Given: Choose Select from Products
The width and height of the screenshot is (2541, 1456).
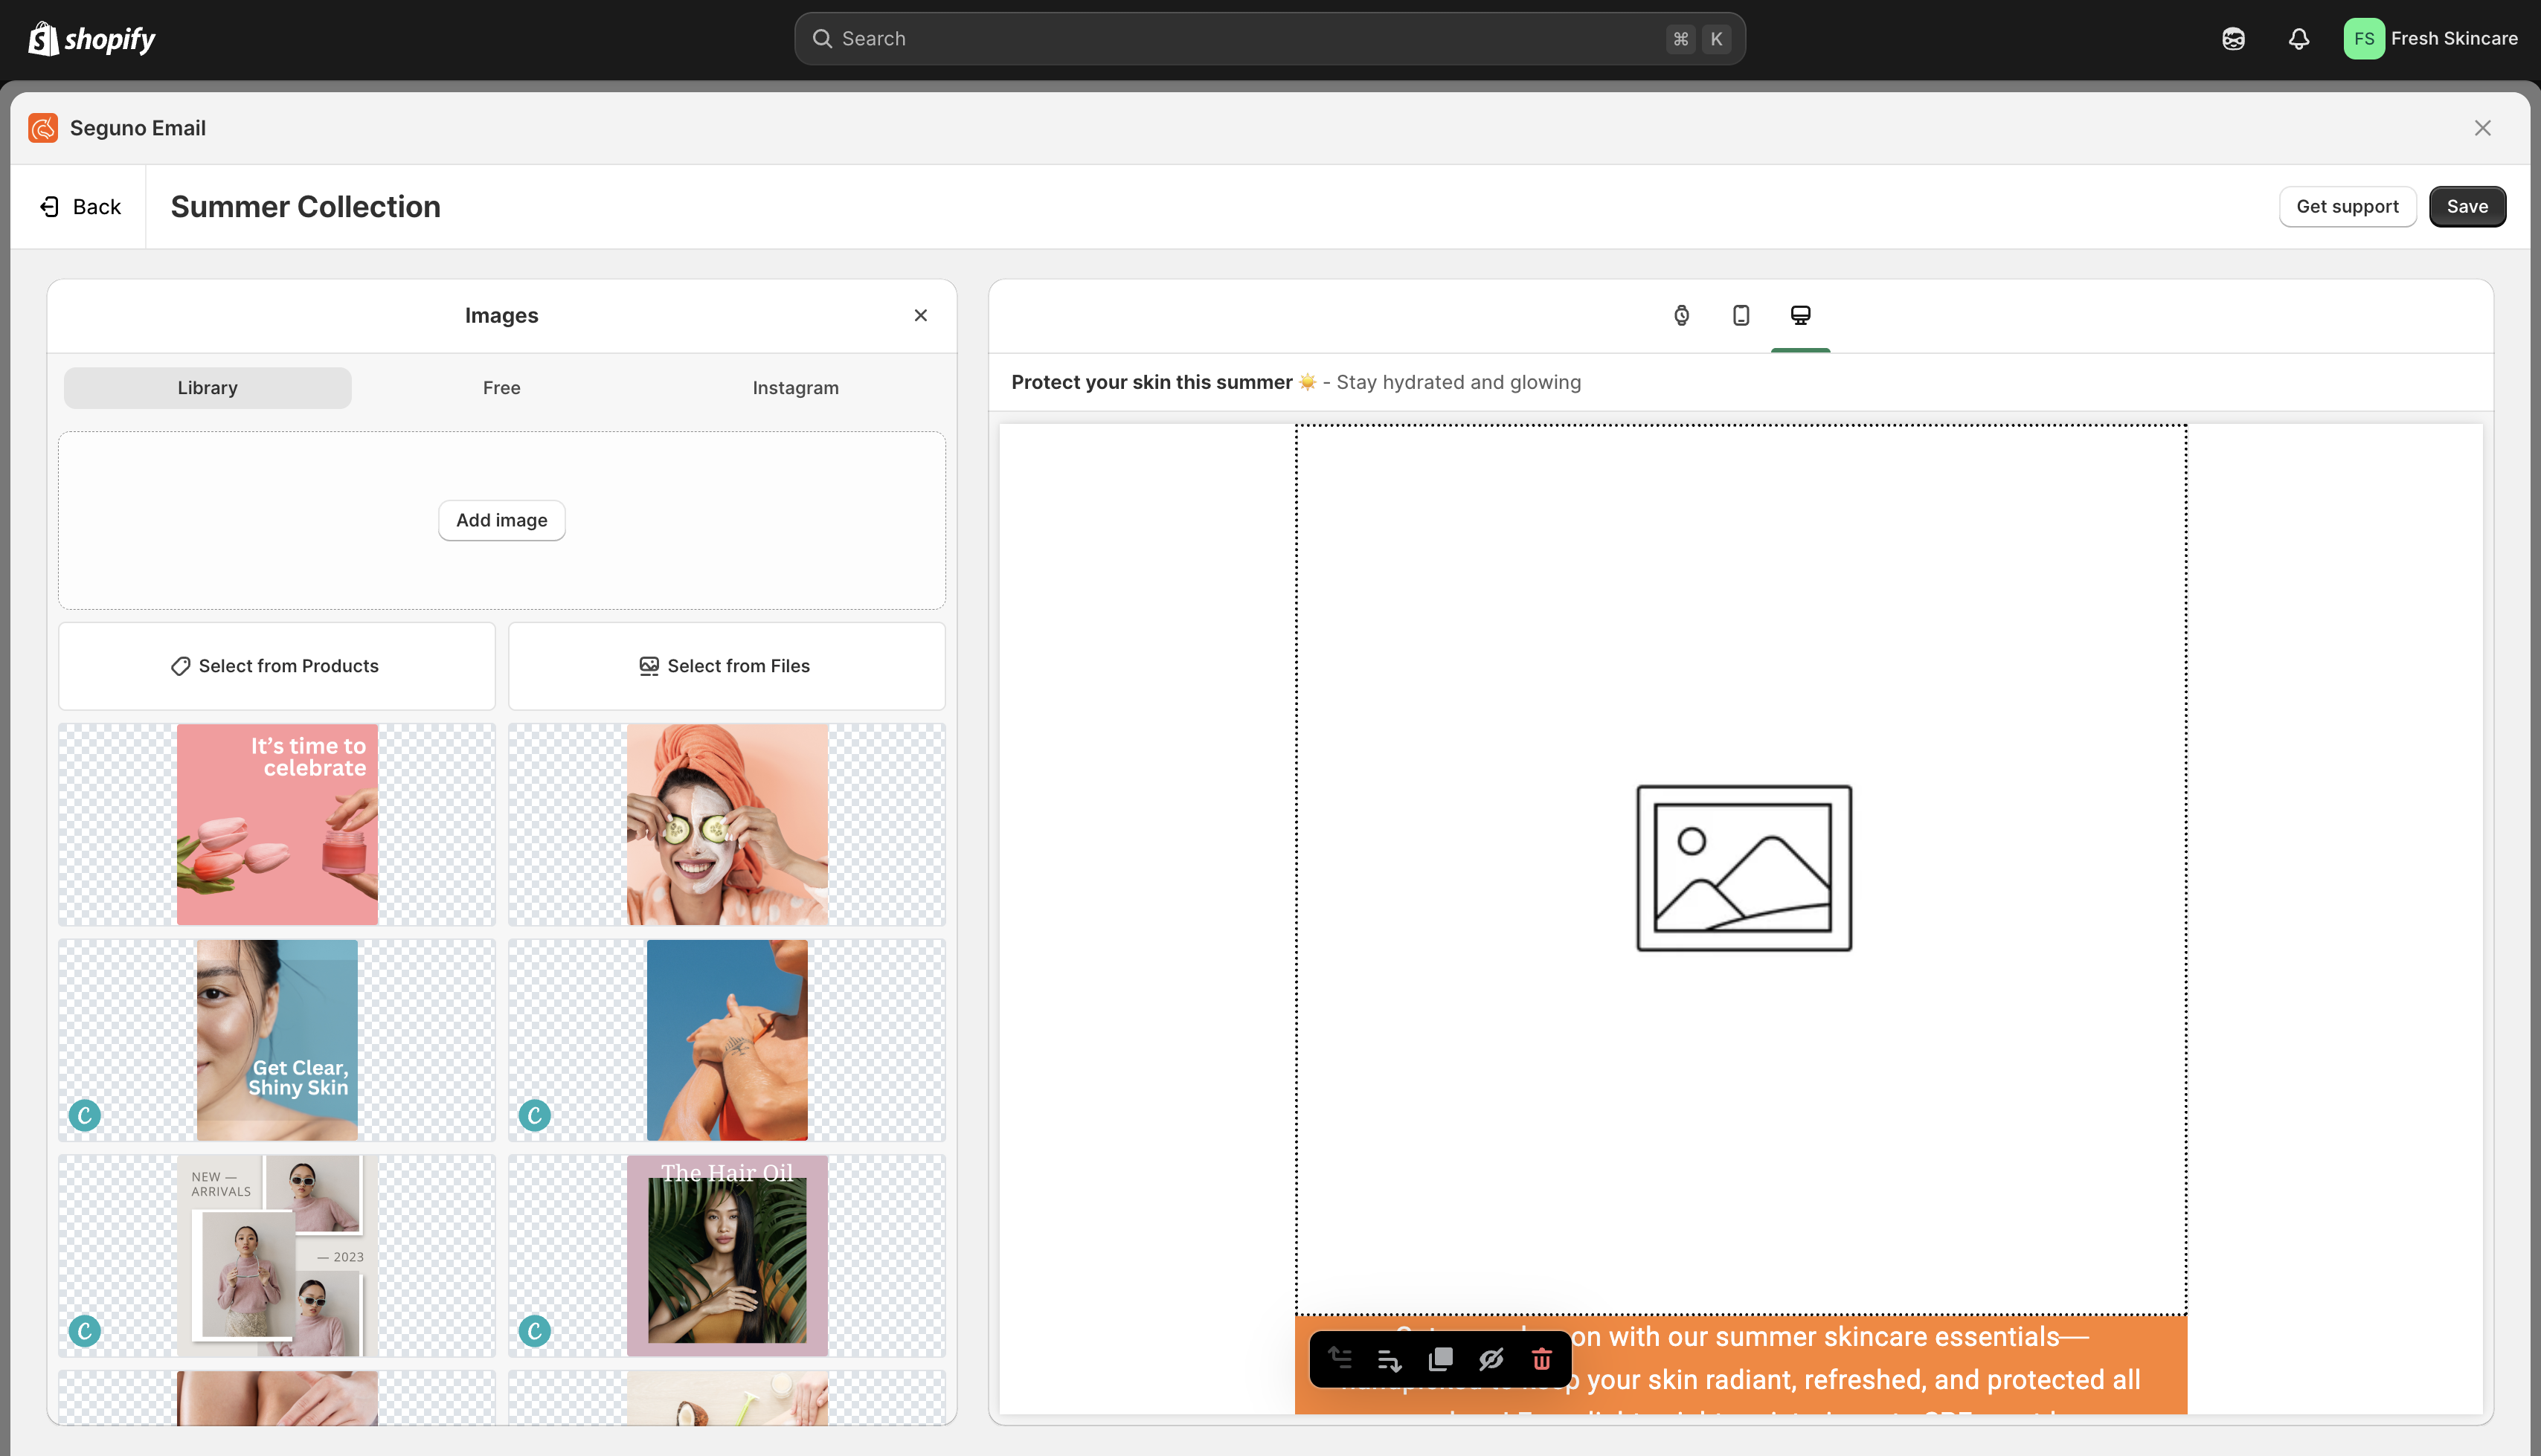Looking at the screenshot, I should point(276,666).
